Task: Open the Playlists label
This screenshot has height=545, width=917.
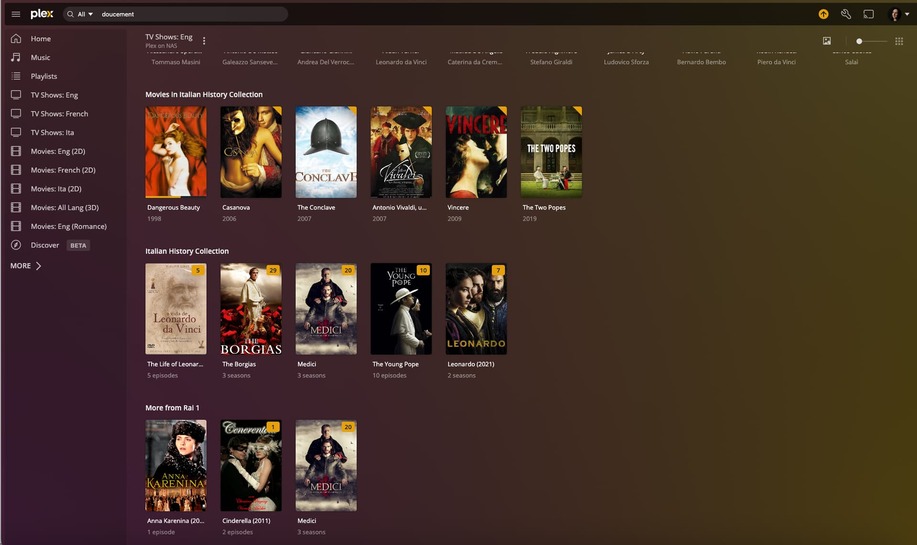Action: point(44,76)
